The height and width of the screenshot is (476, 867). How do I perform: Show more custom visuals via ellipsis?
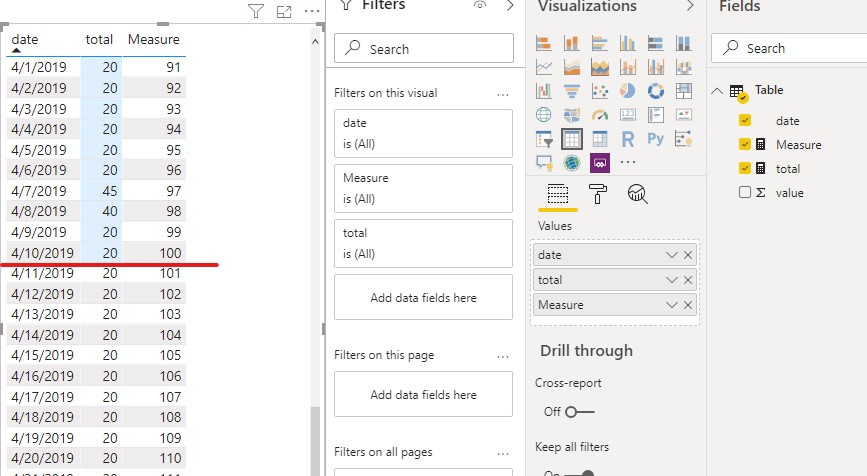(628, 163)
